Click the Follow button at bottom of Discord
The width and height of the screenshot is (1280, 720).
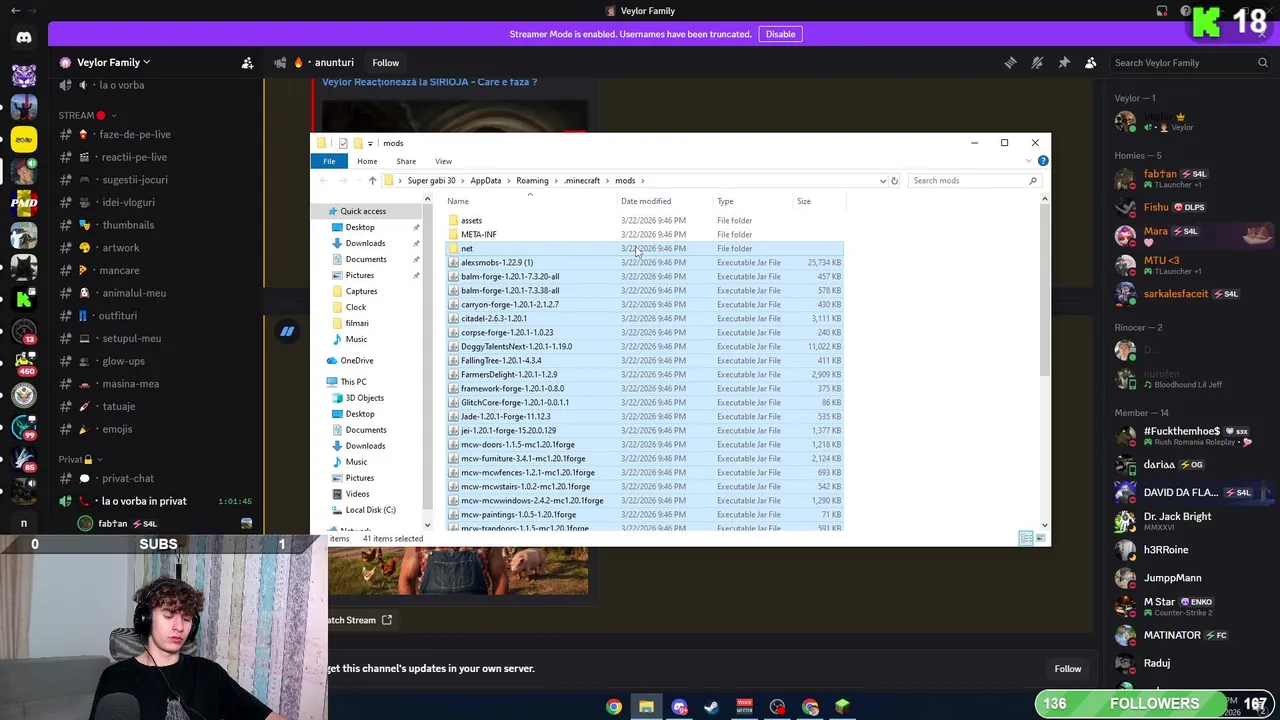pyautogui.click(x=1067, y=669)
